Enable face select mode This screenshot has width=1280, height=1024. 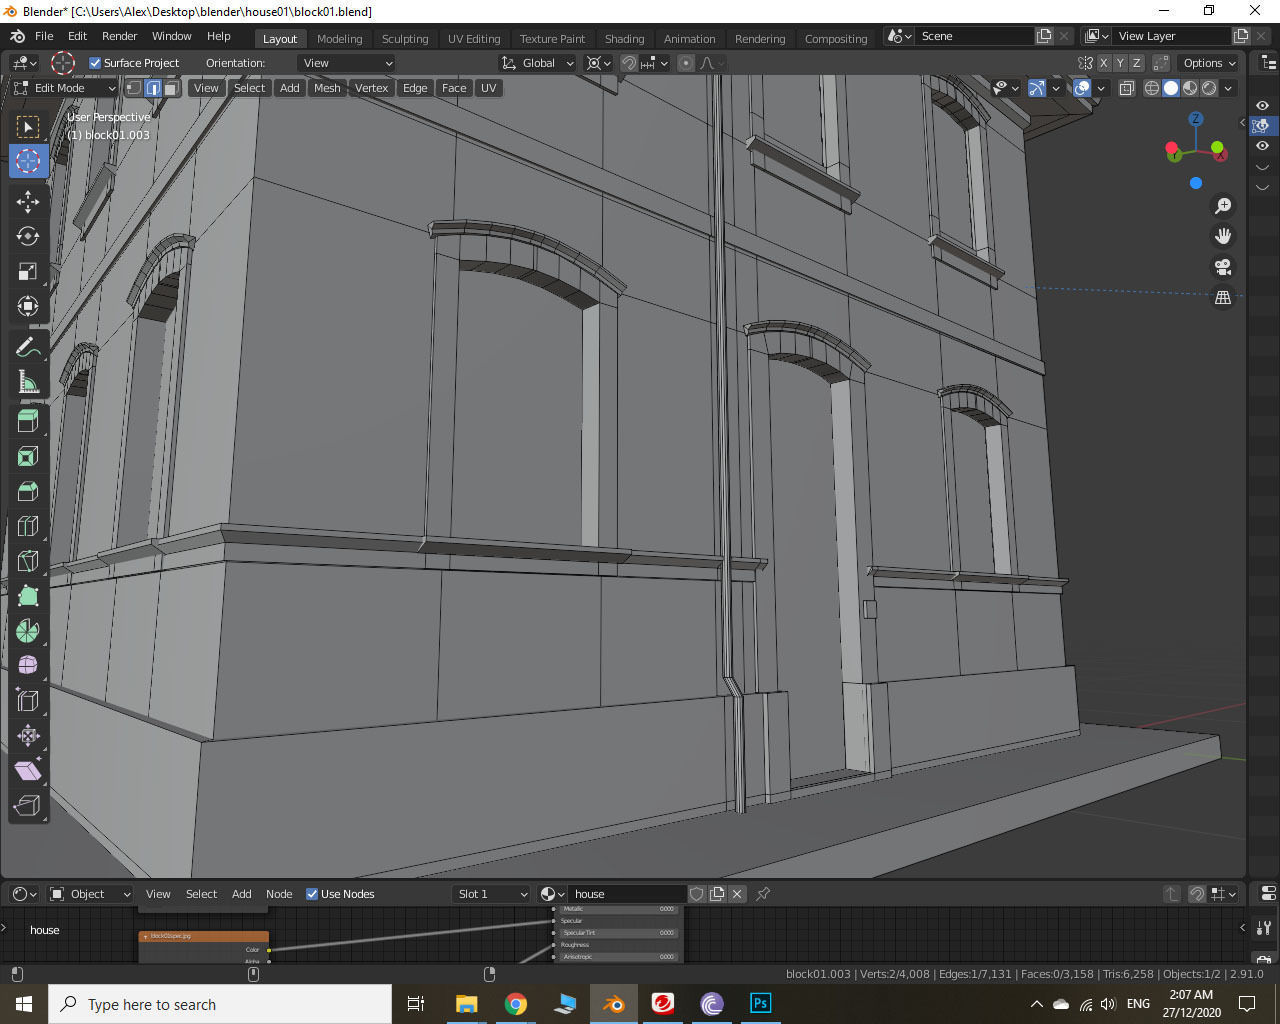(172, 88)
